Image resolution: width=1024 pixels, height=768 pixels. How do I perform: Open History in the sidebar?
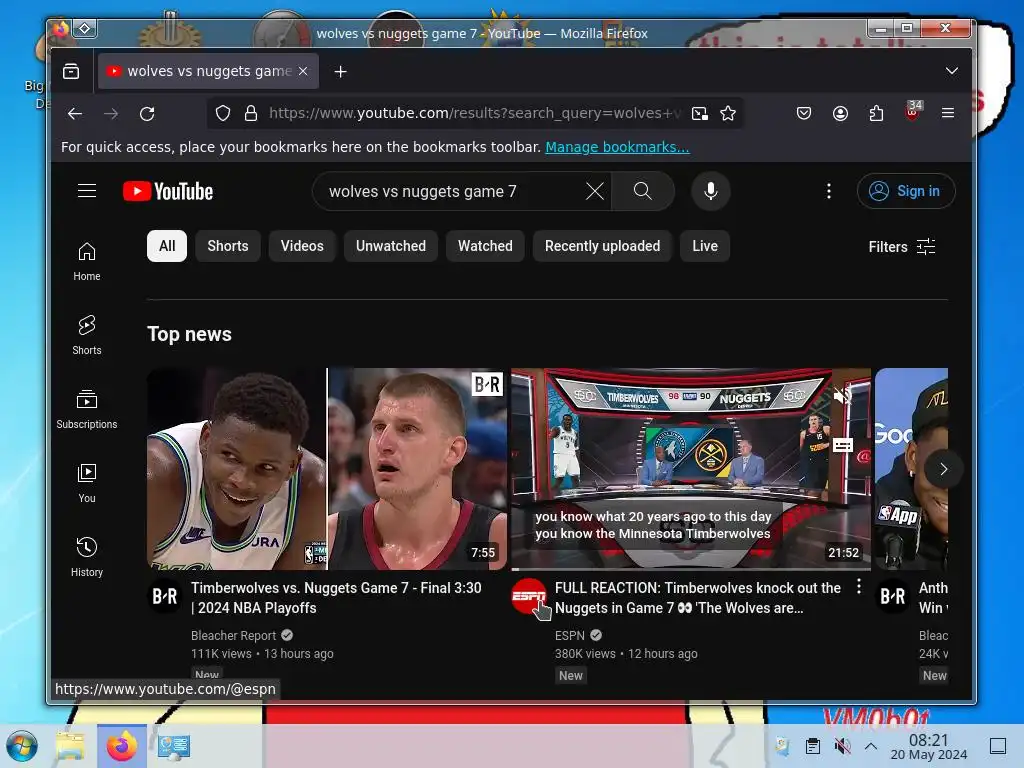pos(87,557)
